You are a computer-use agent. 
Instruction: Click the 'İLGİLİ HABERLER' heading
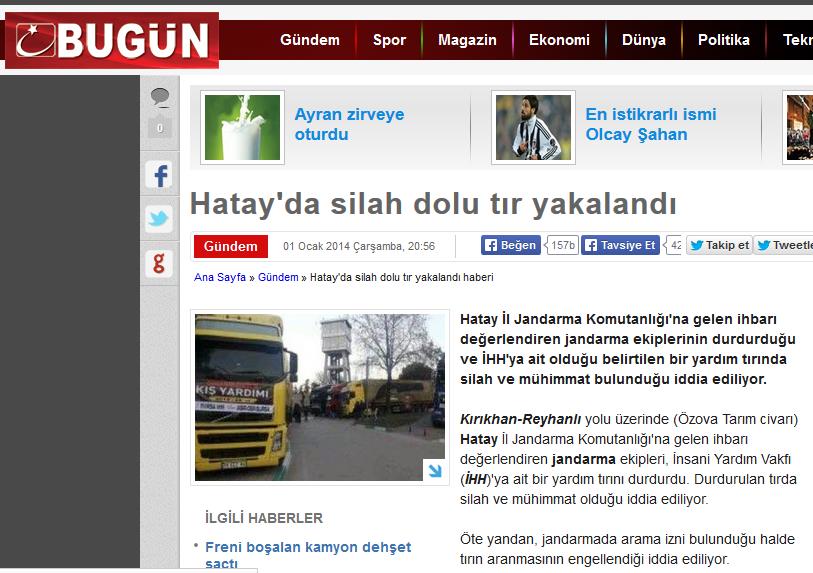[264, 518]
